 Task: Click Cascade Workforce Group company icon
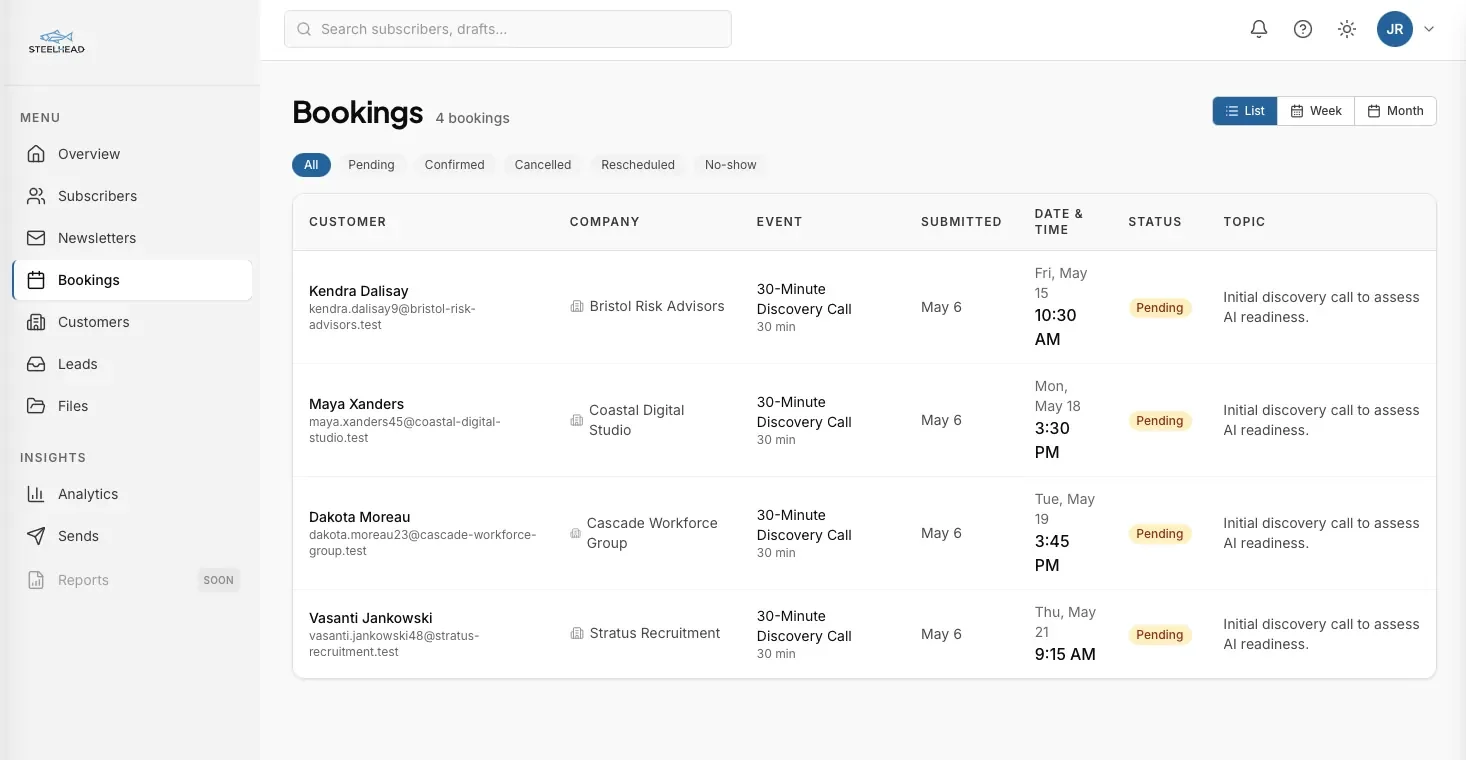click(575, 533)
